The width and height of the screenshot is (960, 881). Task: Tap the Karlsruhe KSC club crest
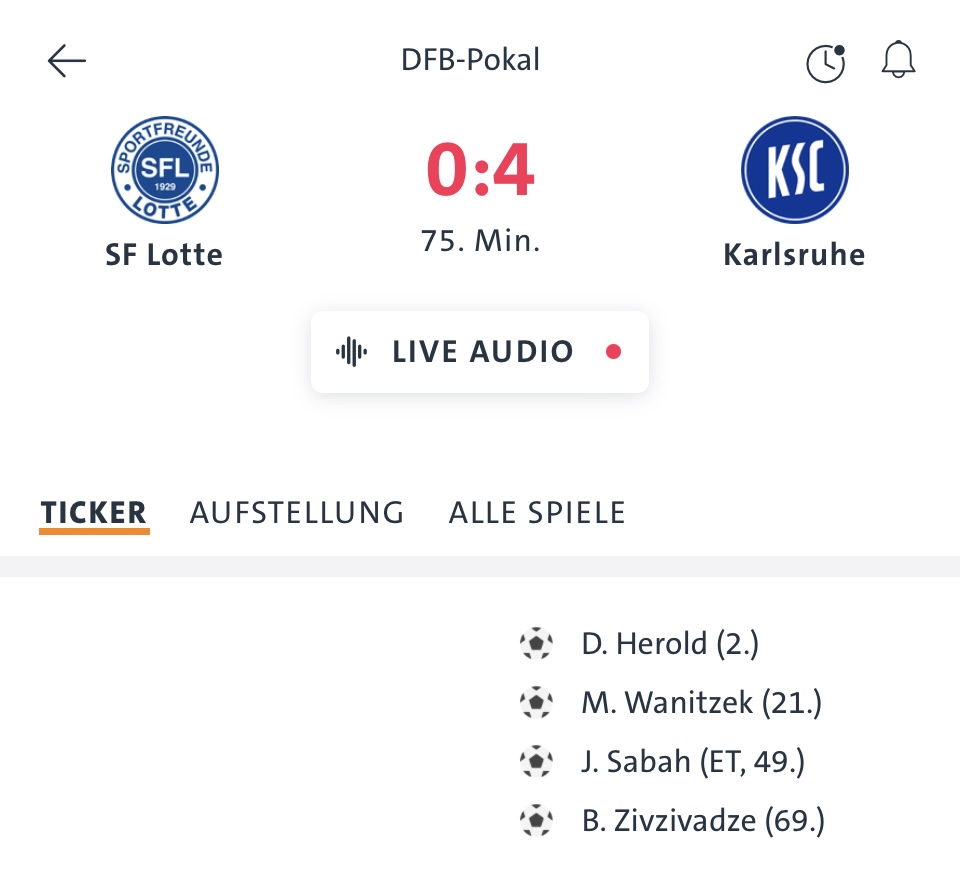[x=795, y=170]
